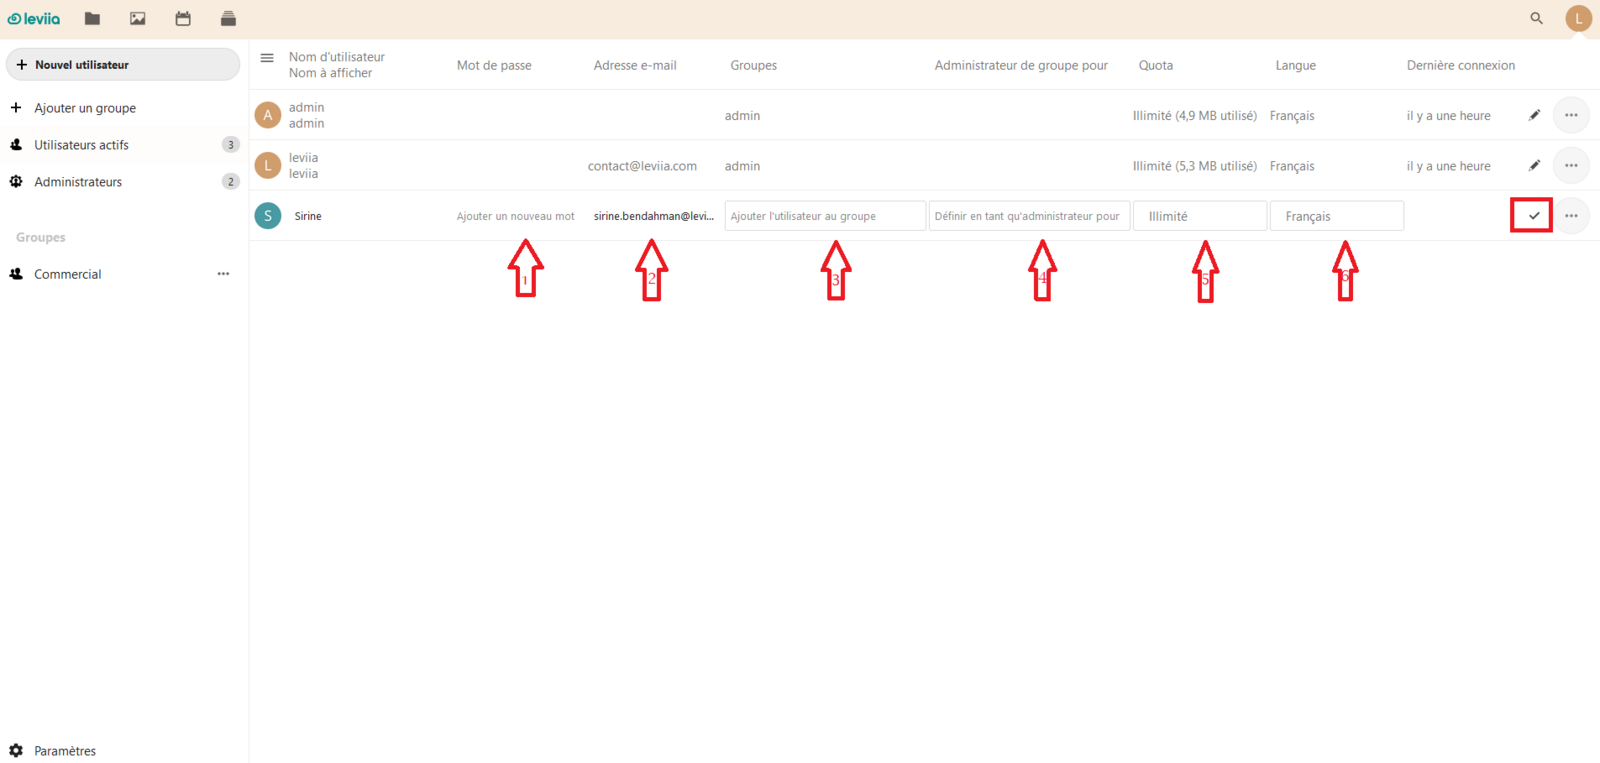Viewport: 1600px width, 763px height.
Task: Confirm Sirine edits with the checkmark
Action: 1532,215
